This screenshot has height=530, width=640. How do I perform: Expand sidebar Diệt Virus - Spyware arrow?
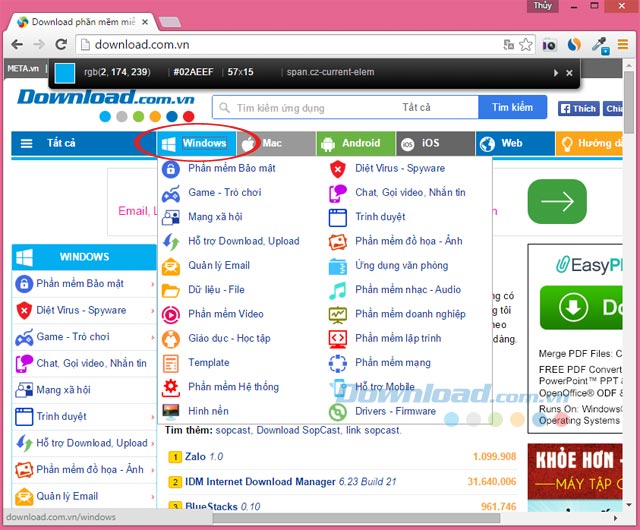point(153,310)
